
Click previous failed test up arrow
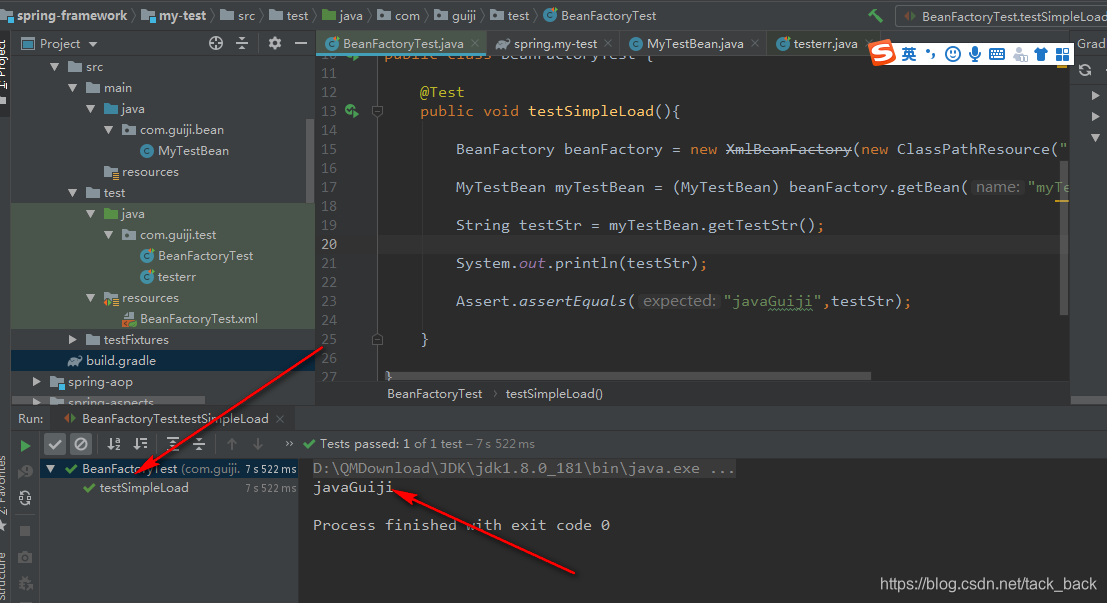pyautogui.click(x=232, y=443)
